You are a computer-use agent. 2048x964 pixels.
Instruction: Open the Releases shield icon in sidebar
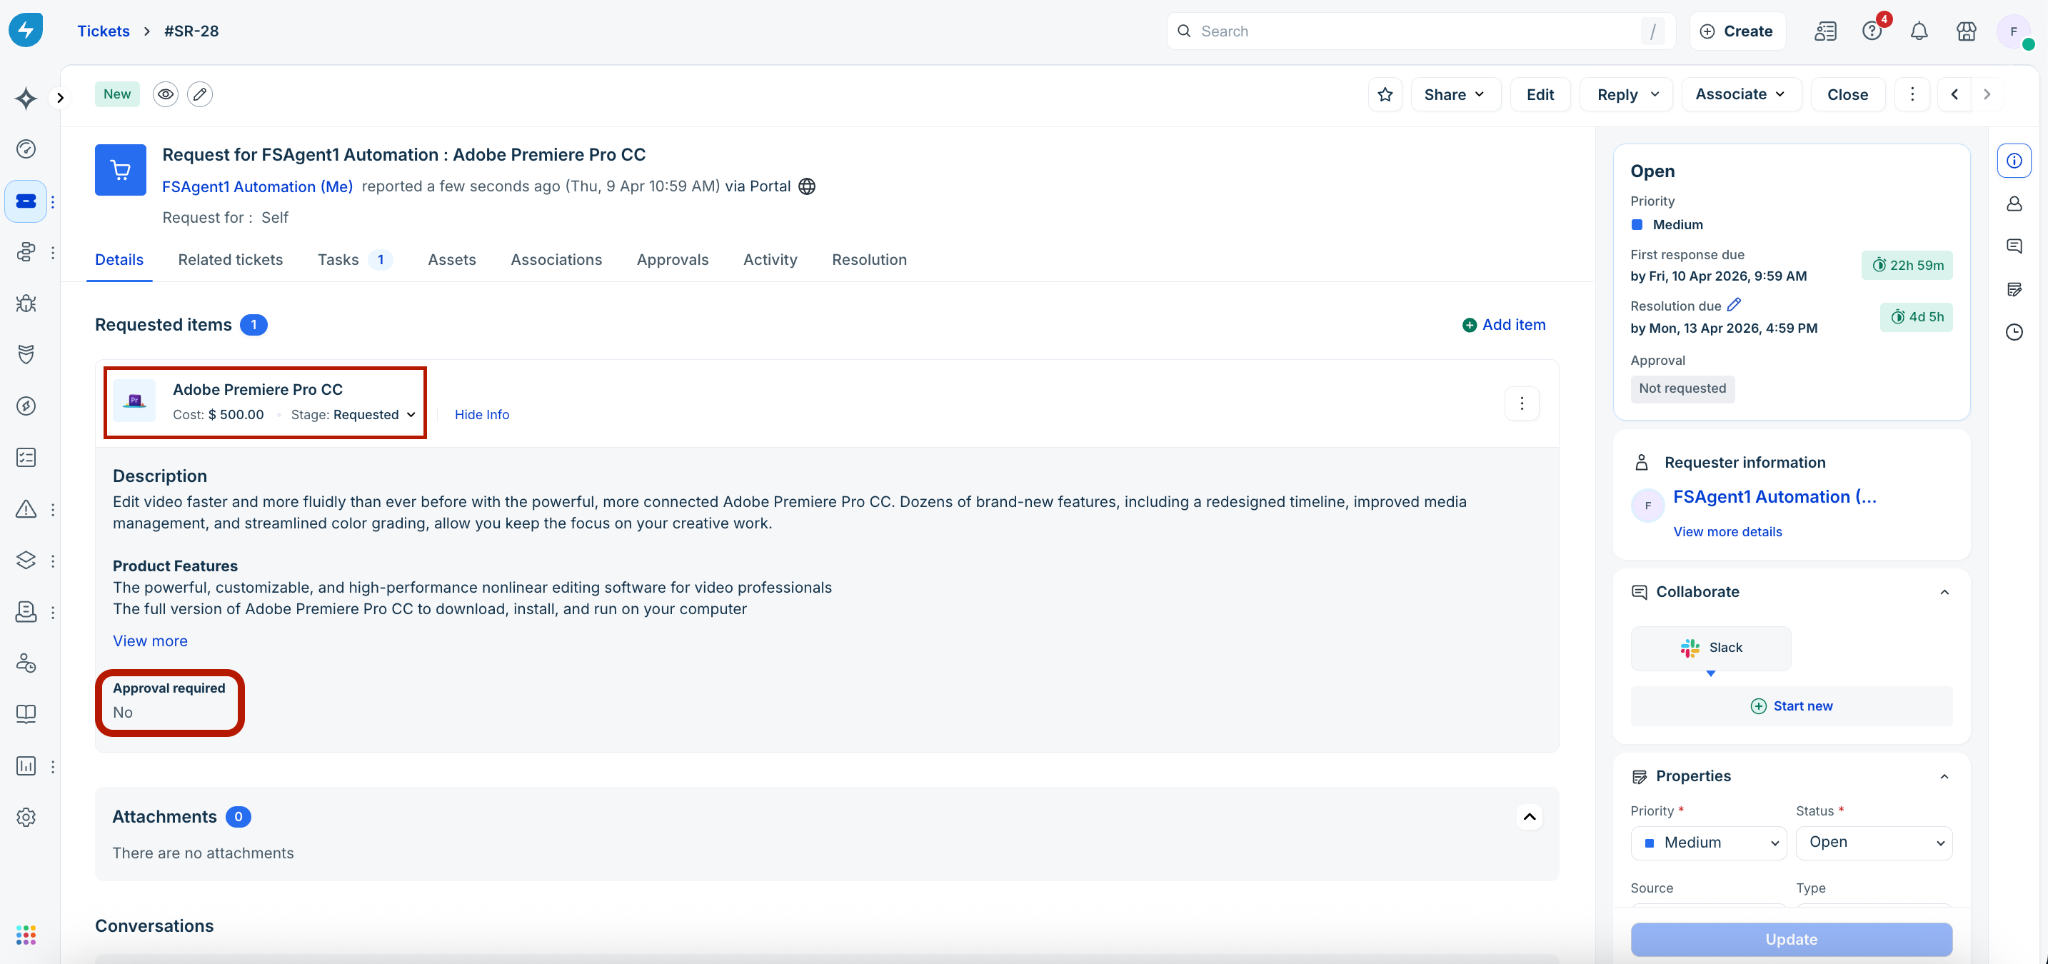pos(26,354)
